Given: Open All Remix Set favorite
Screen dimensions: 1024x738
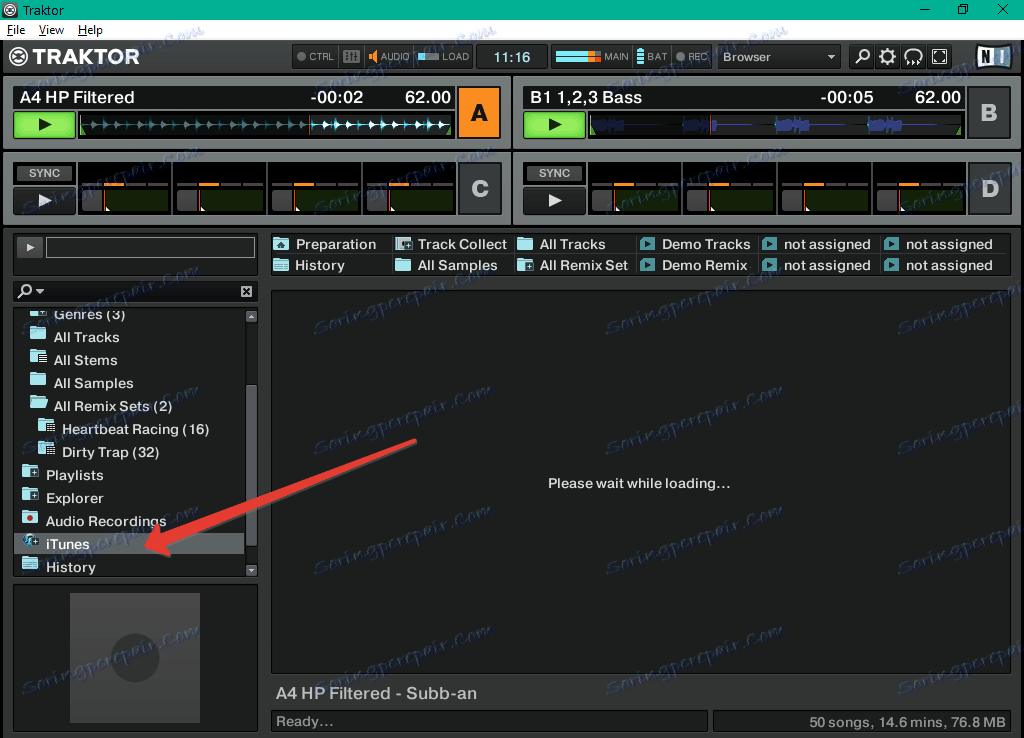Looking at the screenshot, I should click(573, 265).
